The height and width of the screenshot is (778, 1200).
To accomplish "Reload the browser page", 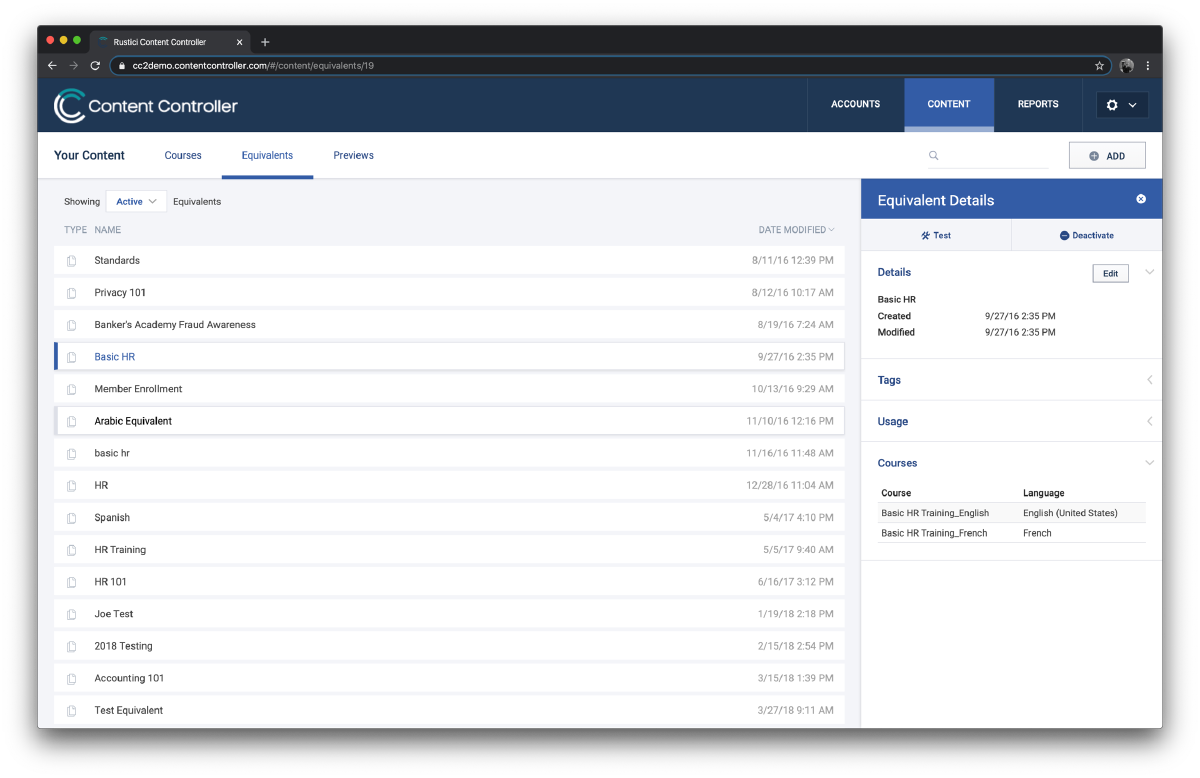I will pyautogui.click(x=95, y=66).
